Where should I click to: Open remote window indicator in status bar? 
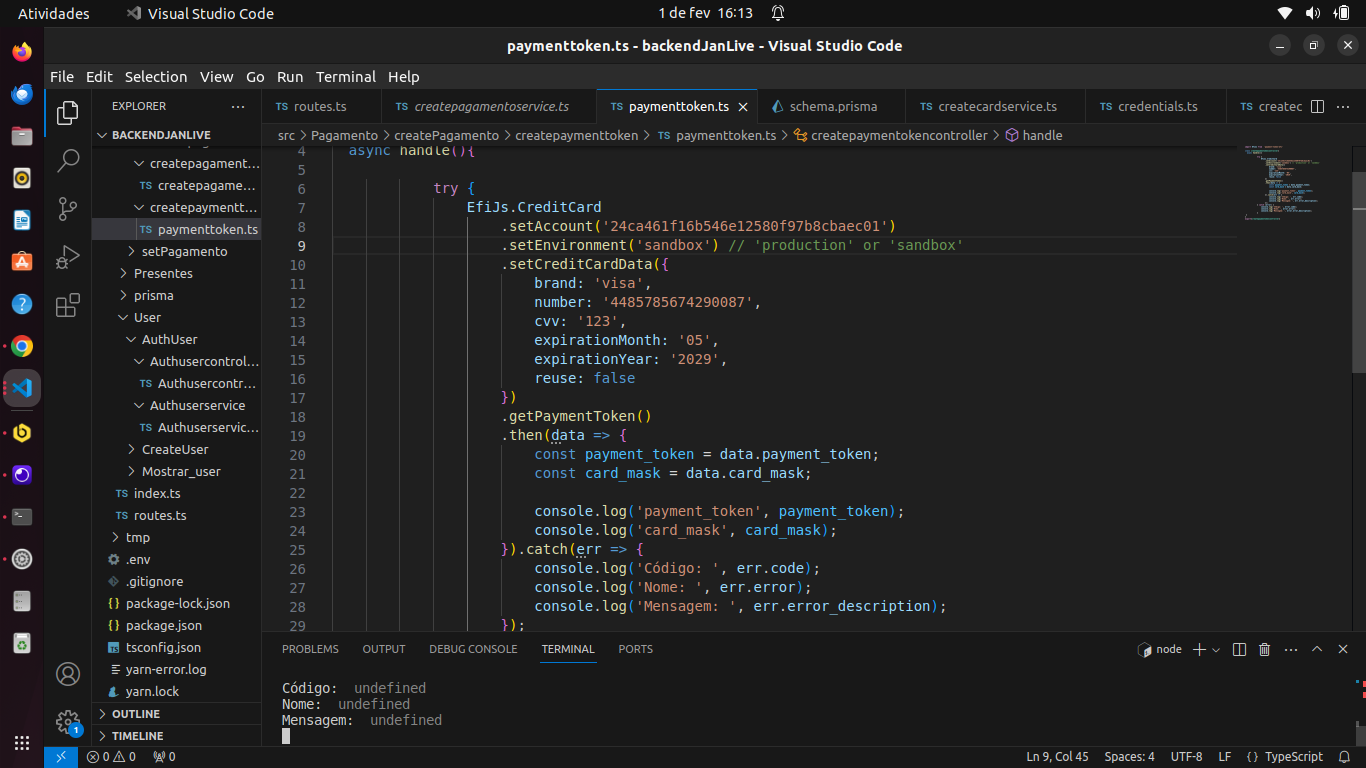click(x=61, y=757)
